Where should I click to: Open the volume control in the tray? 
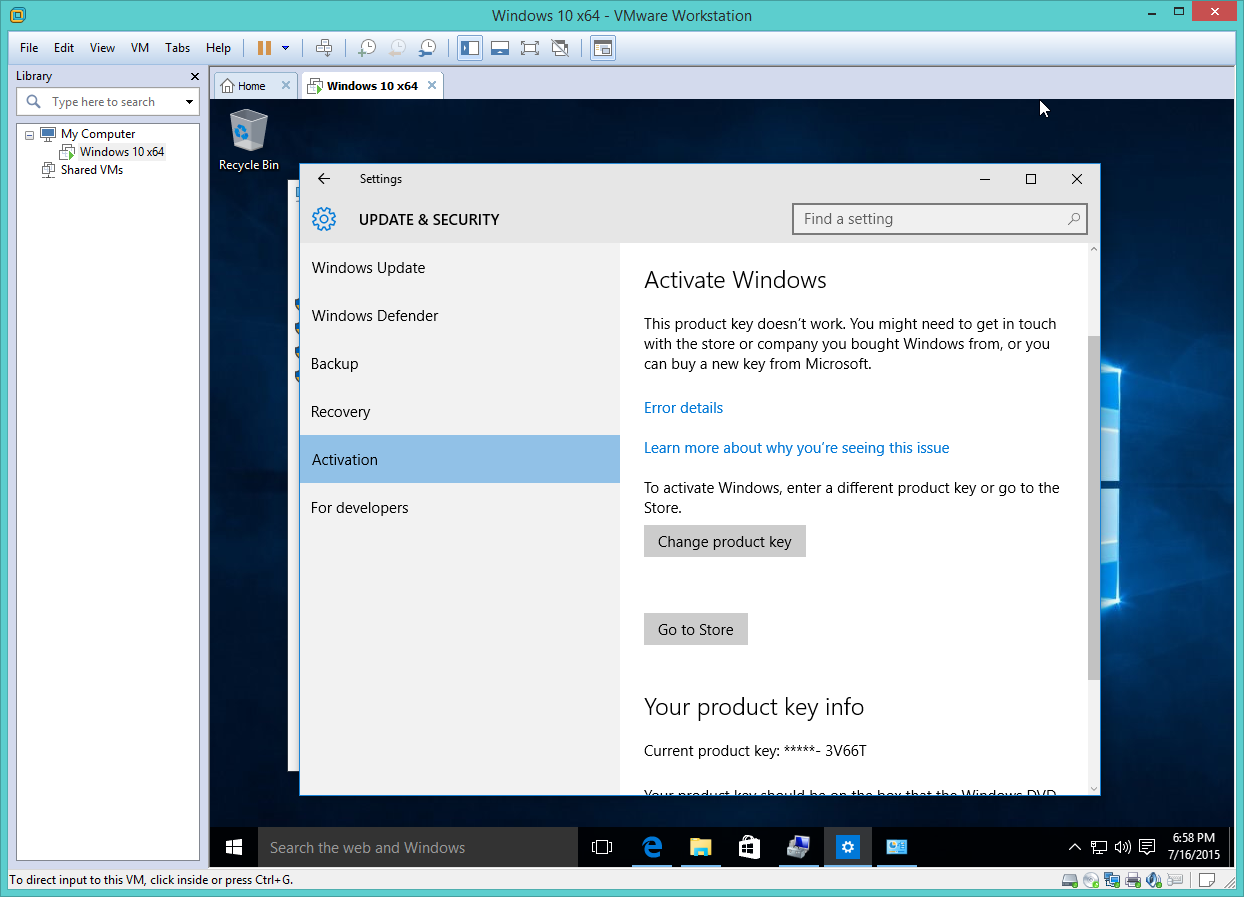pyautogui.click(x=1122, y=847)
